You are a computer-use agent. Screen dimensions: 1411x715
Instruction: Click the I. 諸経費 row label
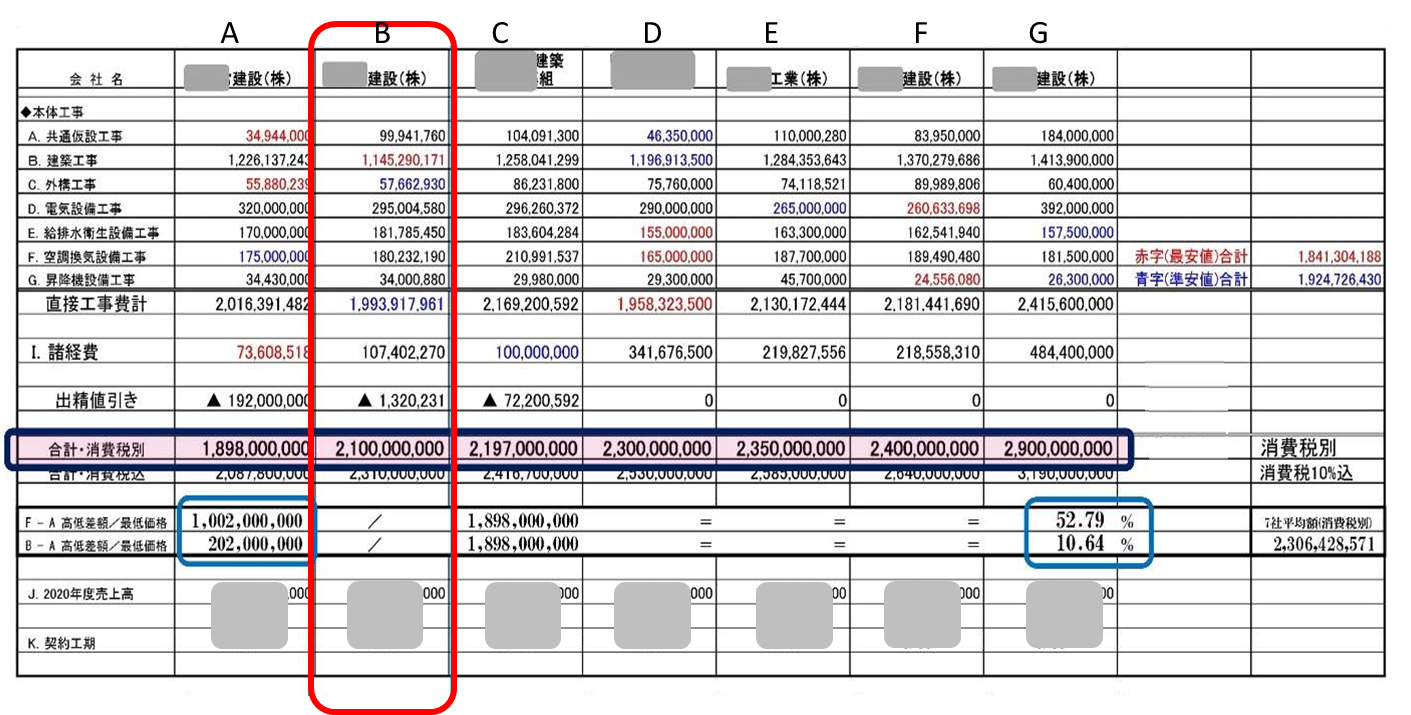click(x=64, y=352)
